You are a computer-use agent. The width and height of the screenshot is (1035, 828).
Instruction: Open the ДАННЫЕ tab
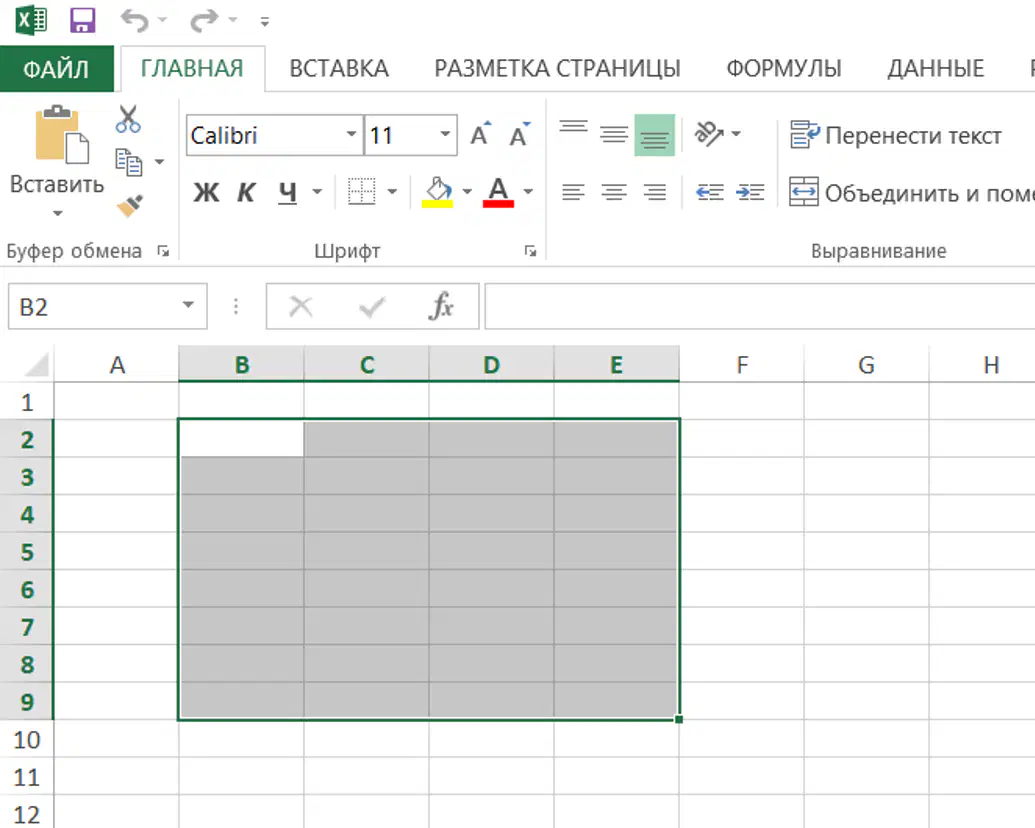[935, 69]
